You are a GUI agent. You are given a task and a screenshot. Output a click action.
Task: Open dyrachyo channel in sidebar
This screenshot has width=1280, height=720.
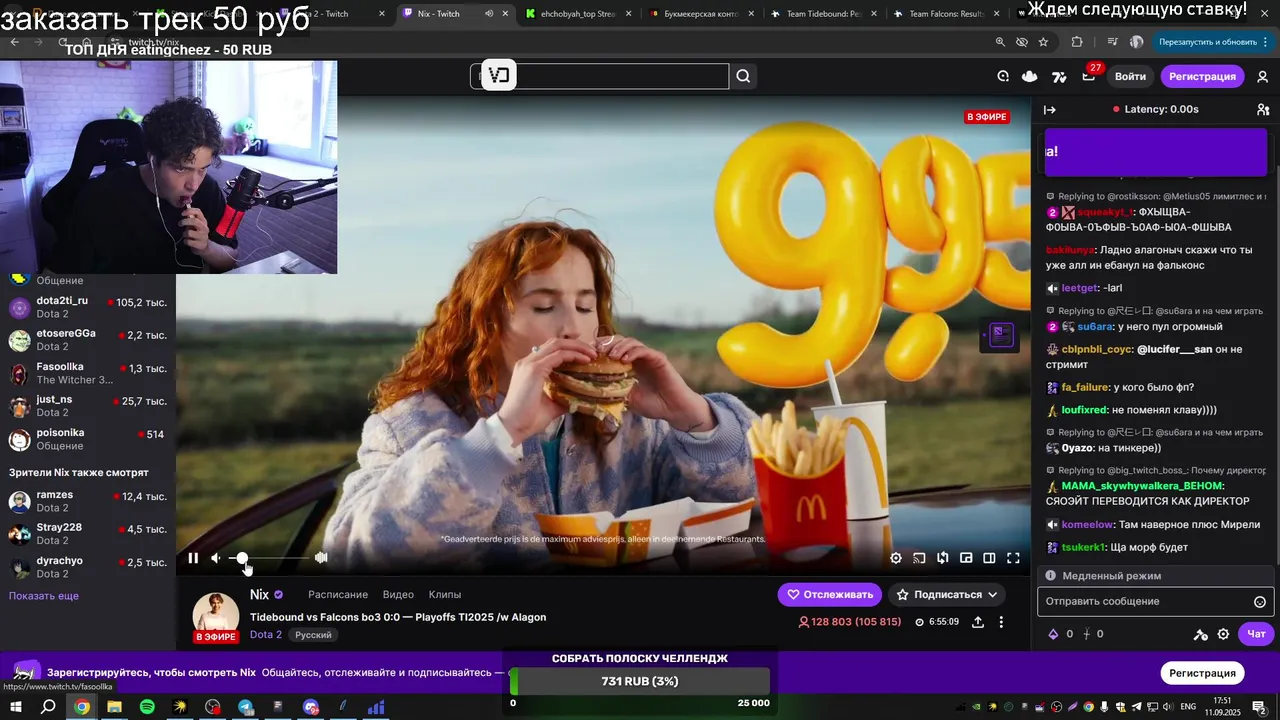coord(88,567)
